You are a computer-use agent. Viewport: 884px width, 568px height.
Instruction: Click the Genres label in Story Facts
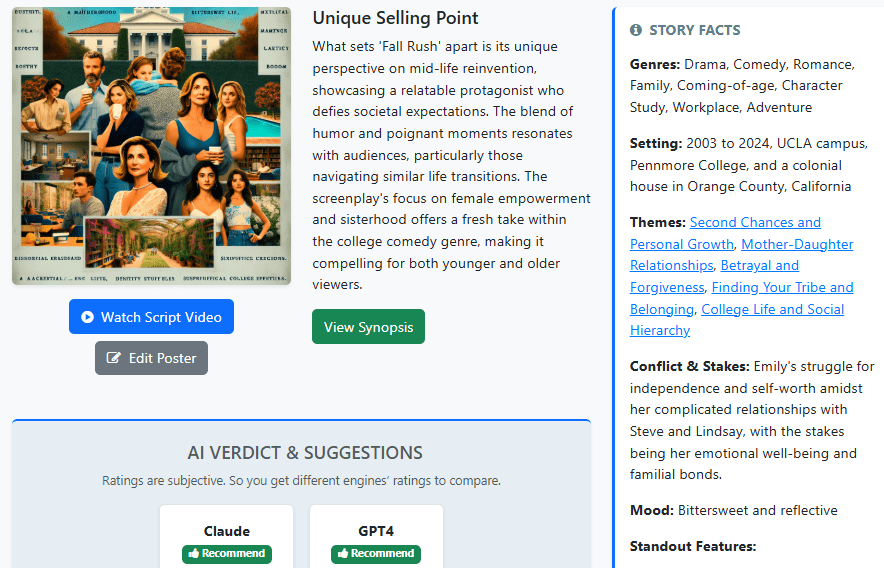pos(655,64)
